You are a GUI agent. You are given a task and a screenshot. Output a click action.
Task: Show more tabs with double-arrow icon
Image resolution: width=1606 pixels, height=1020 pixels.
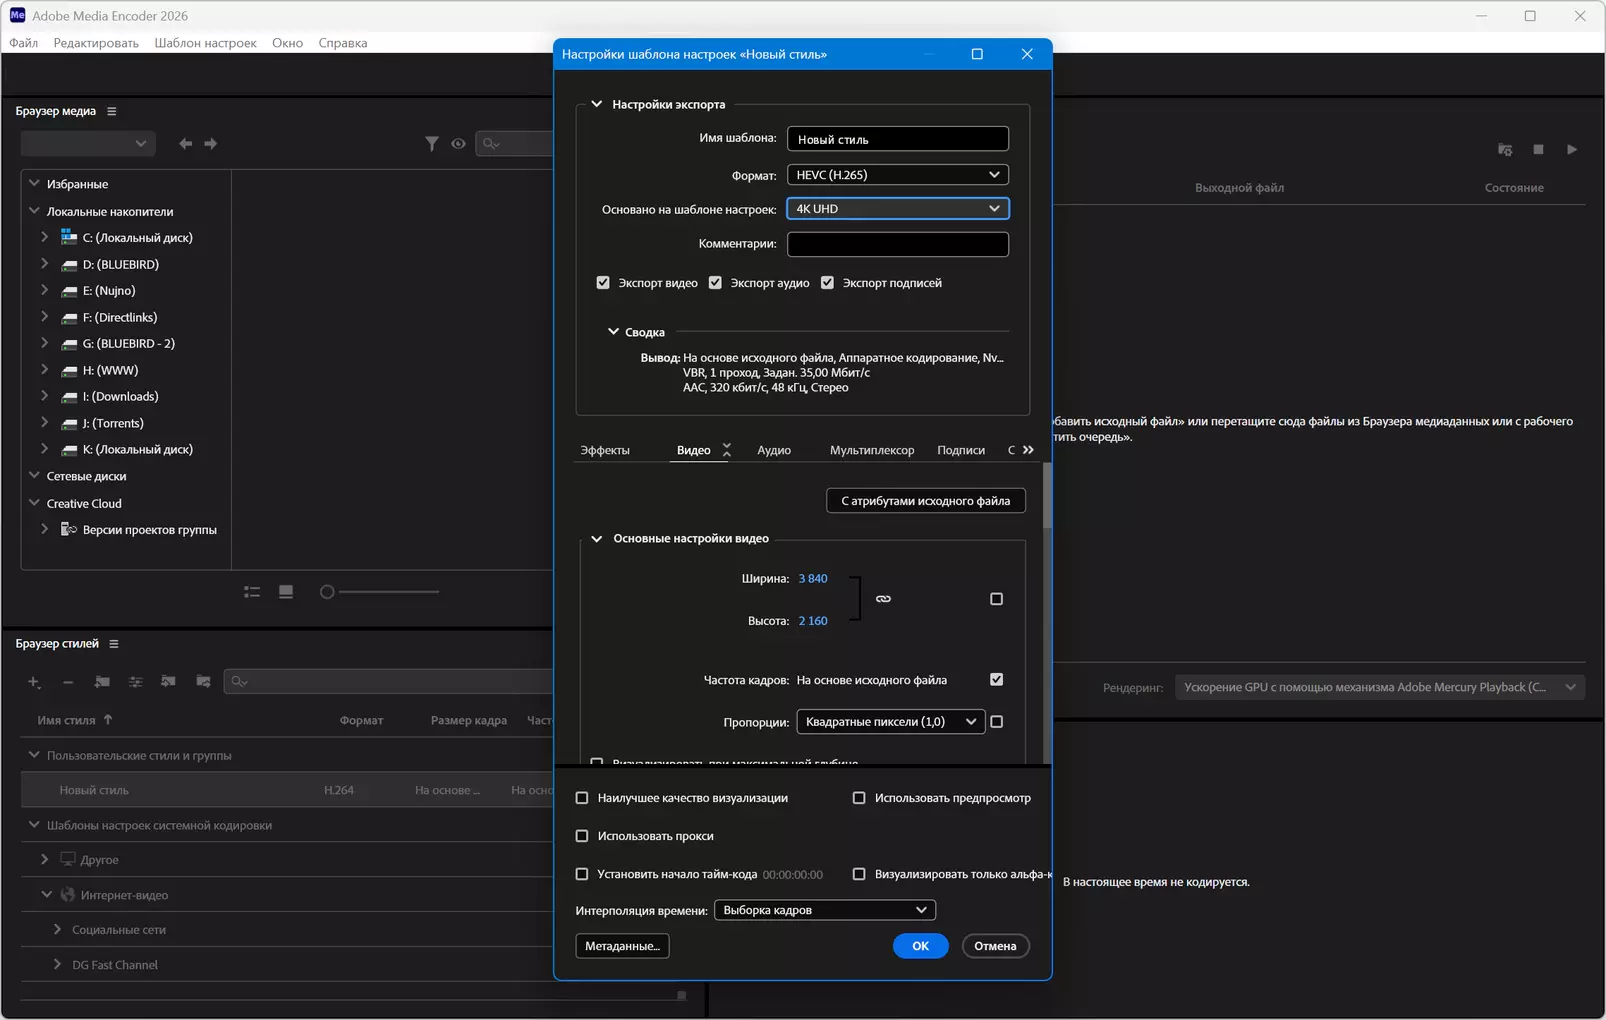click(x=1028, y=450)
